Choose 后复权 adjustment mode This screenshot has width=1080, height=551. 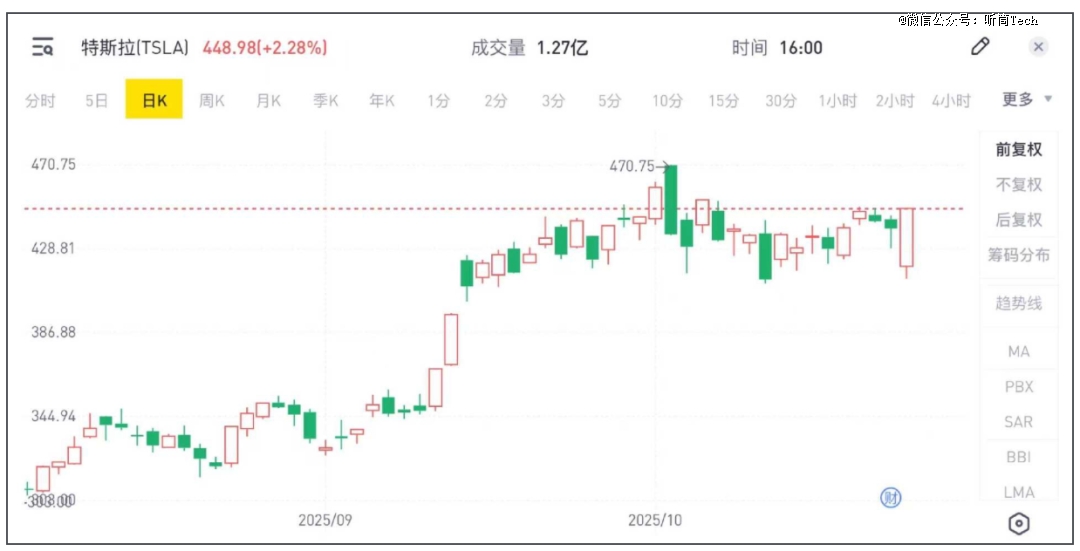tap(1018, 220)
